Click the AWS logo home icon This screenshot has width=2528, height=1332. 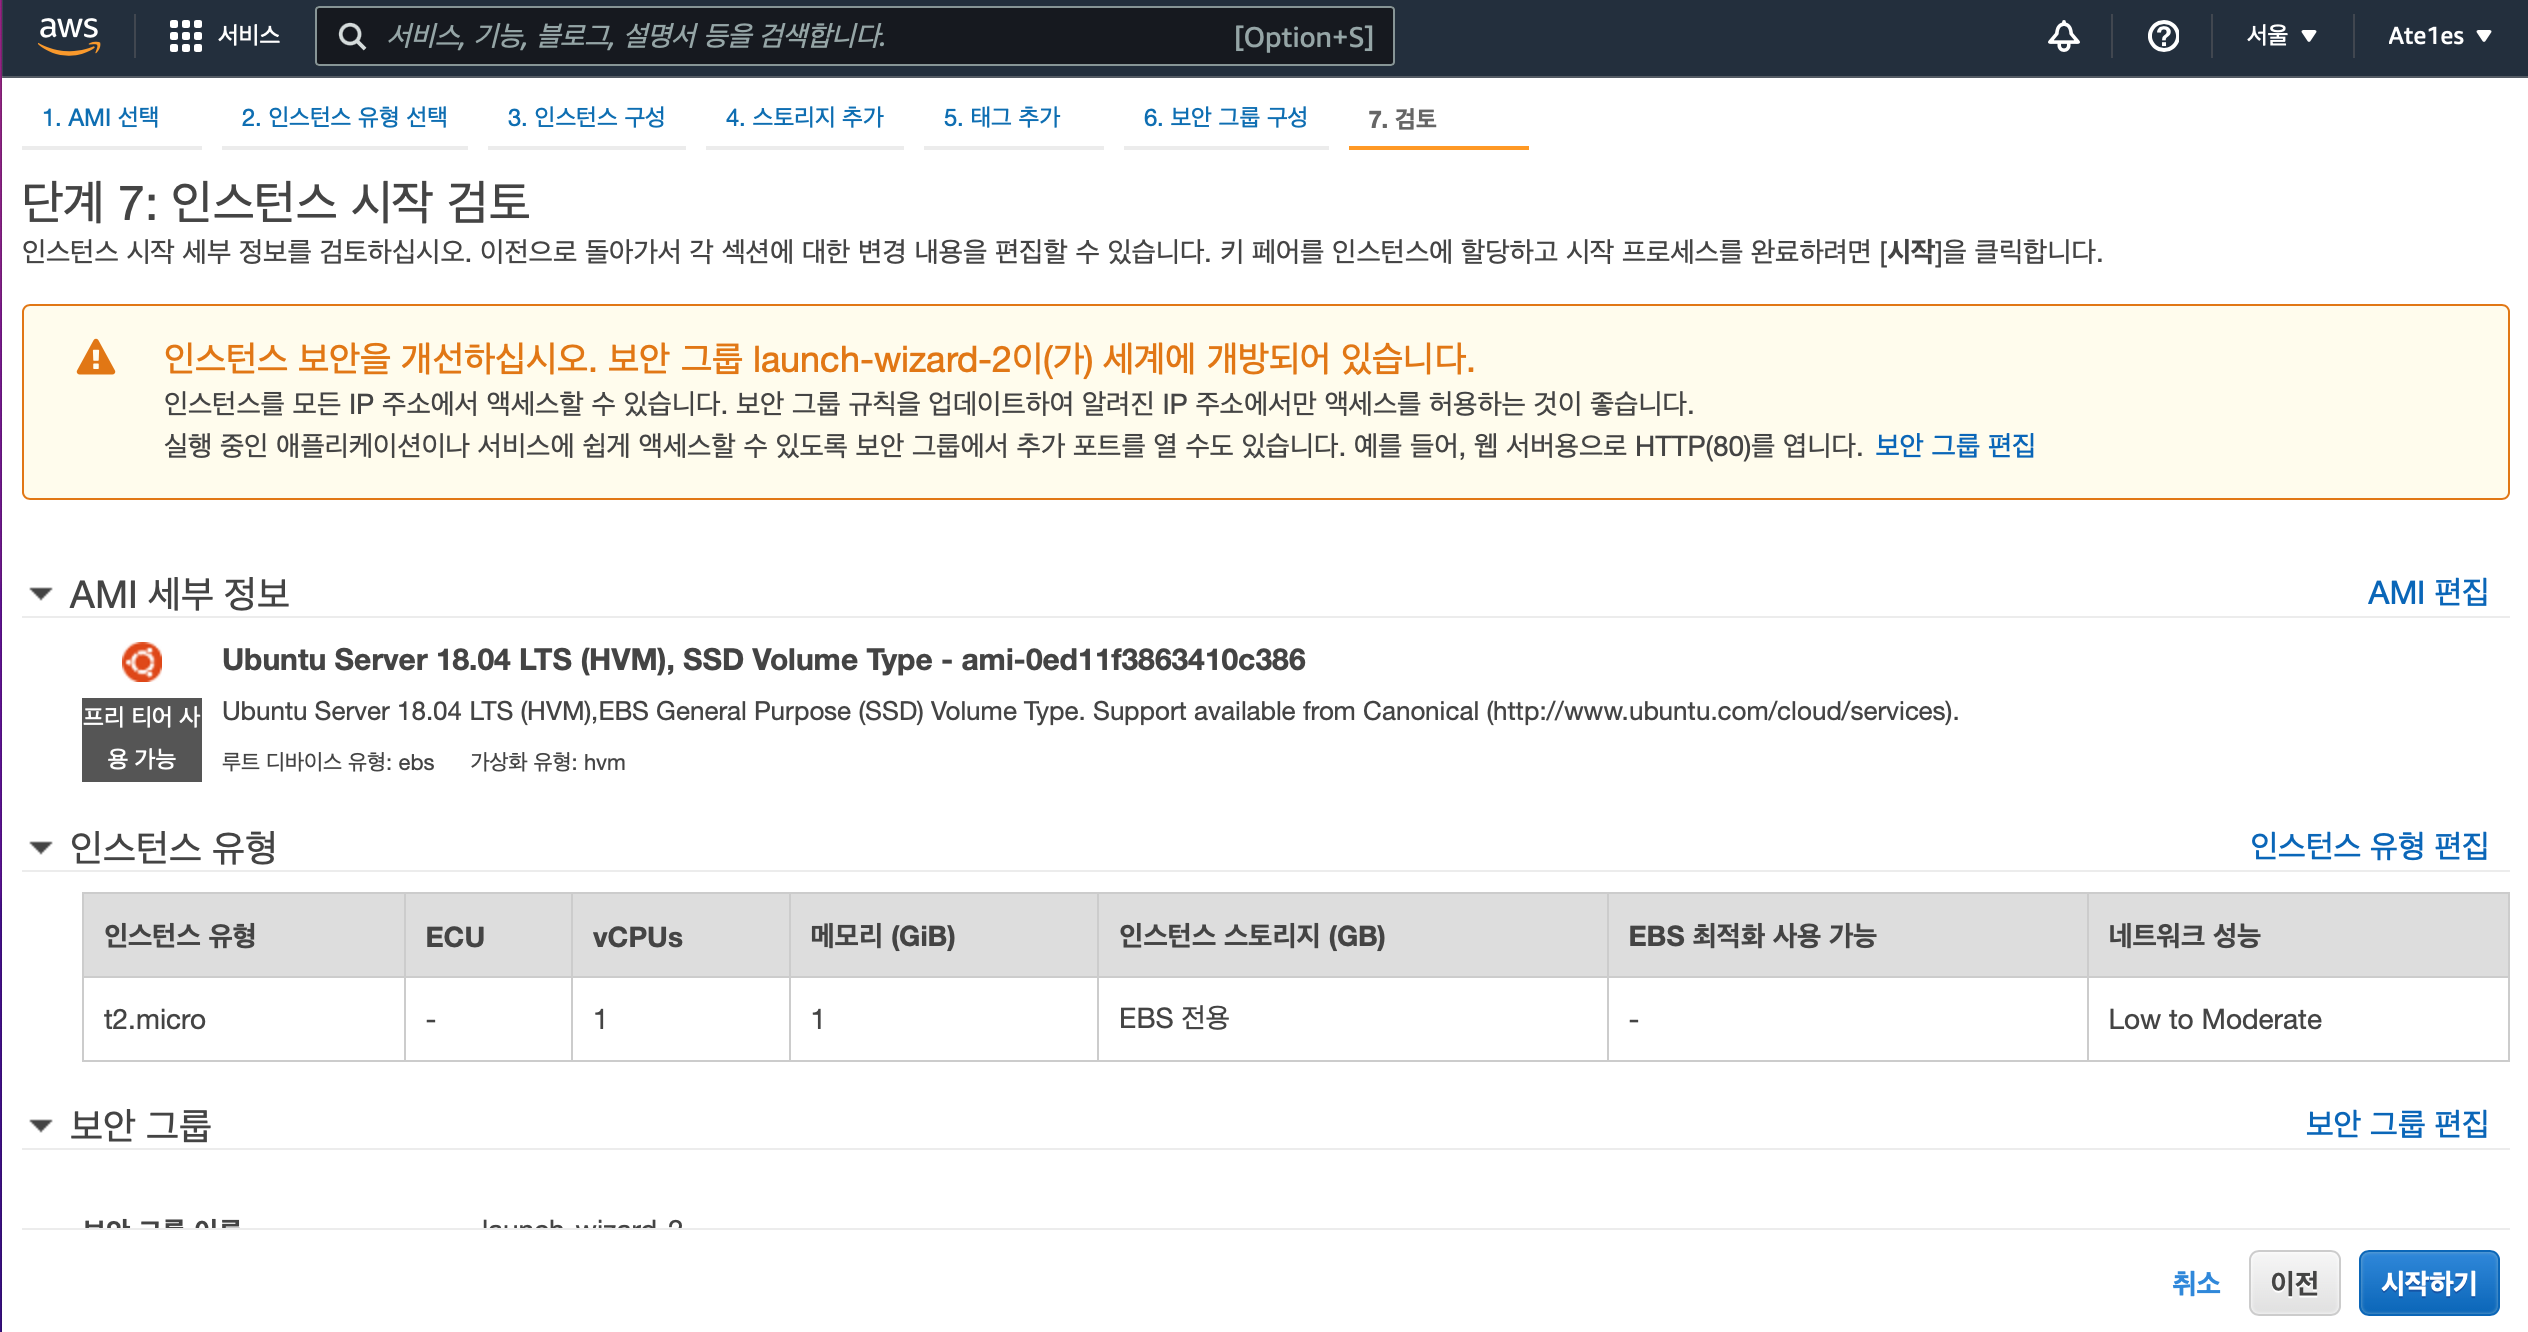click(x=68, y=36)
